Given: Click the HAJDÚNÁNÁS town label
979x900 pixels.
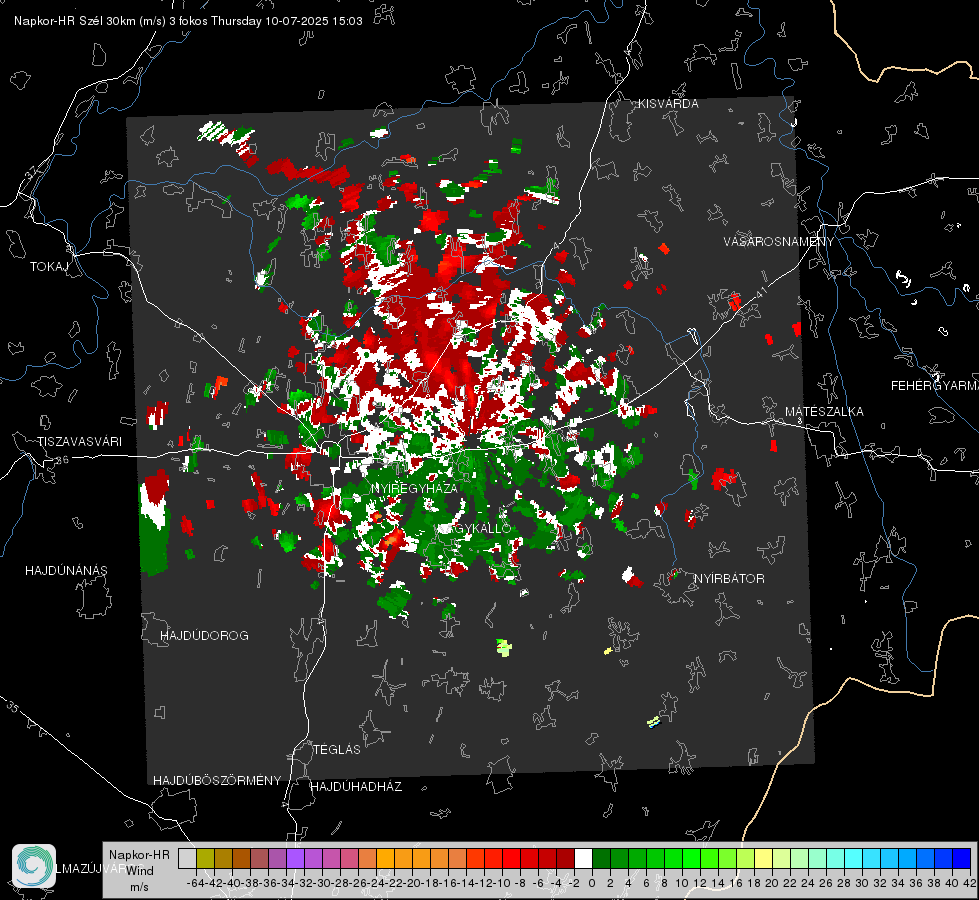Looking at the screenshot, I should click(66, 570).
